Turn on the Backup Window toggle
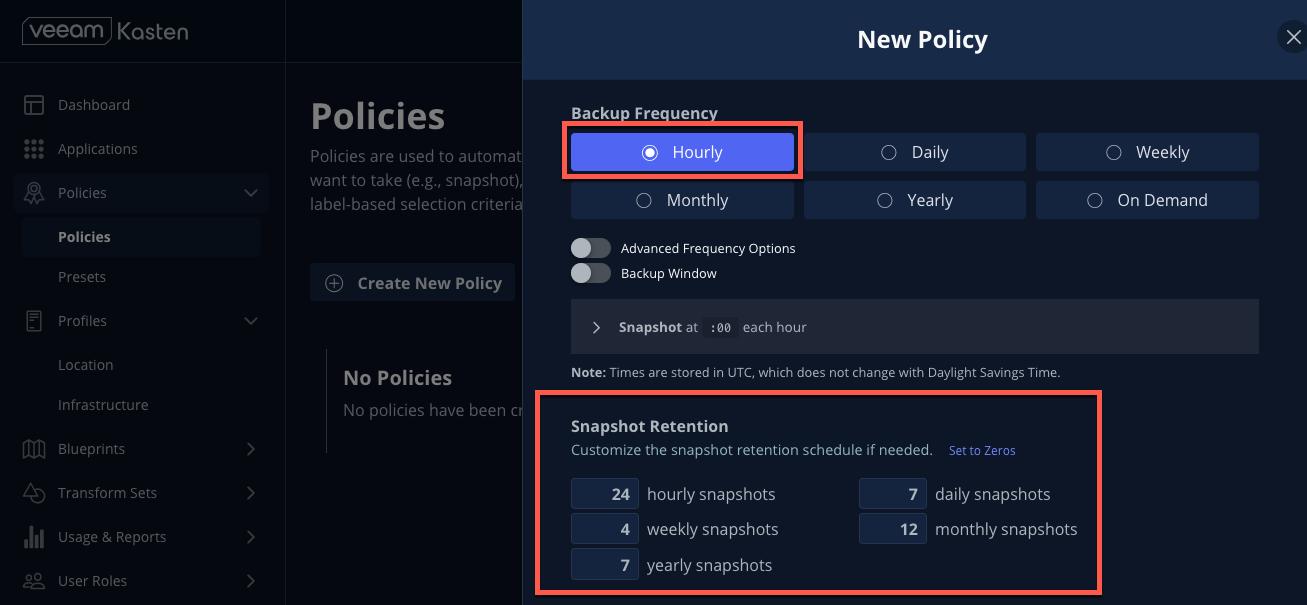 [x=591, y=273]
